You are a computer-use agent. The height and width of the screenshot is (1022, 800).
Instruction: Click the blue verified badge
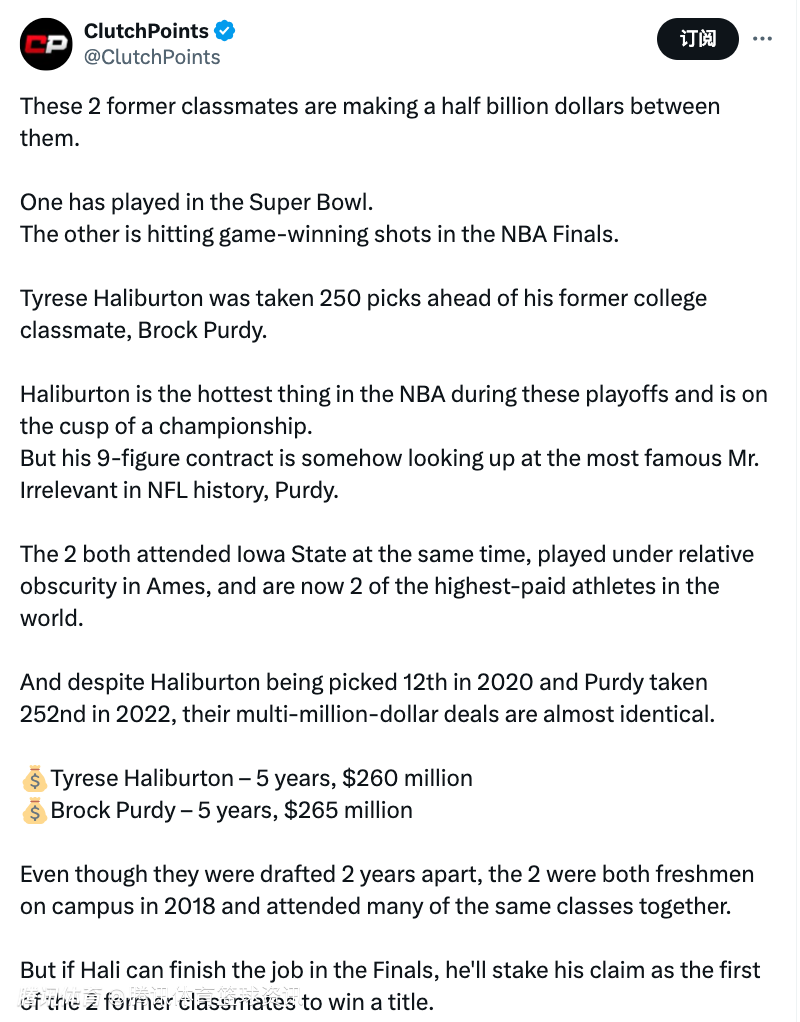[x=225, y=31]
